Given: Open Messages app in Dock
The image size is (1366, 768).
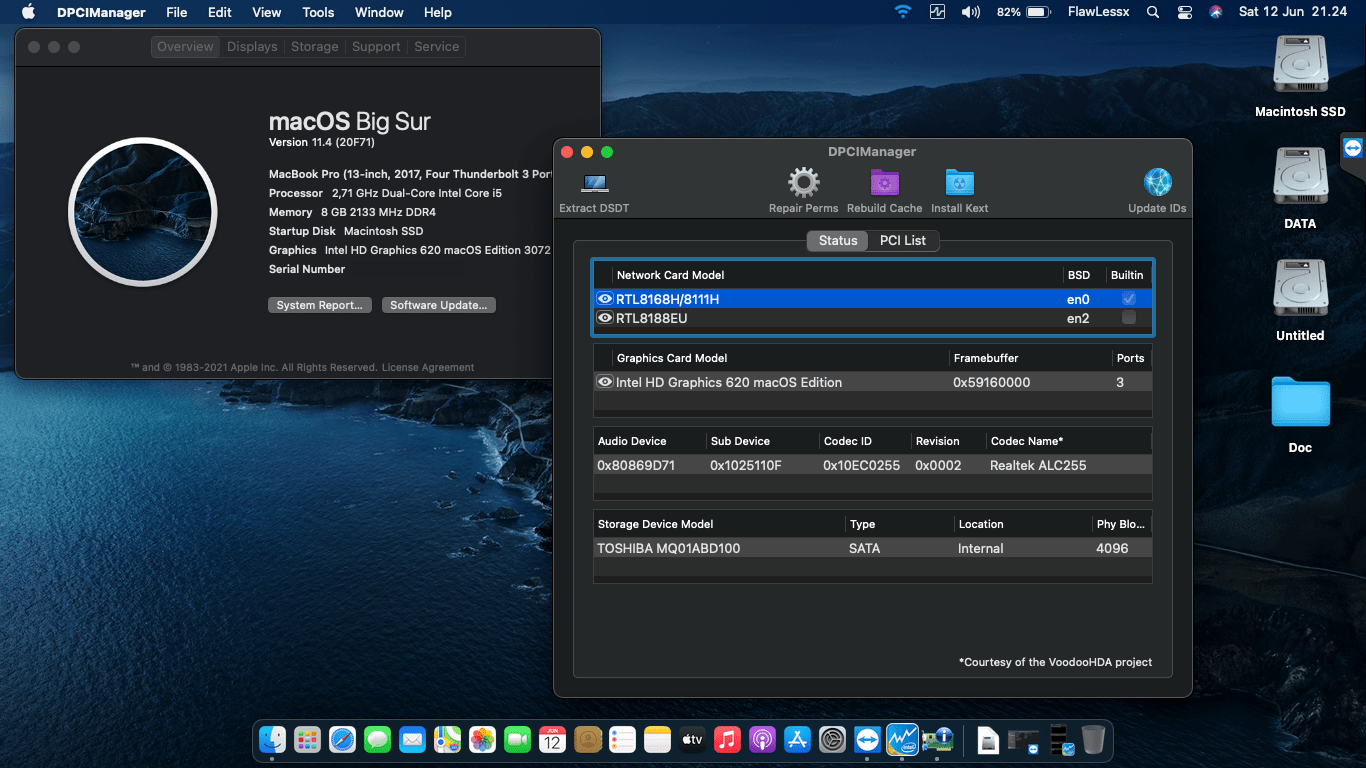Looking at the screenshot, I should 377,740.
